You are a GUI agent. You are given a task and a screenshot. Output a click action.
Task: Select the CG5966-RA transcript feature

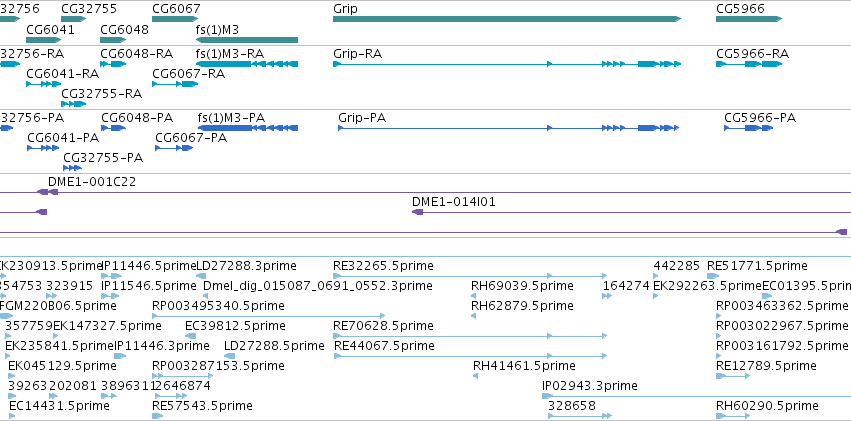[x=749, y=64]
